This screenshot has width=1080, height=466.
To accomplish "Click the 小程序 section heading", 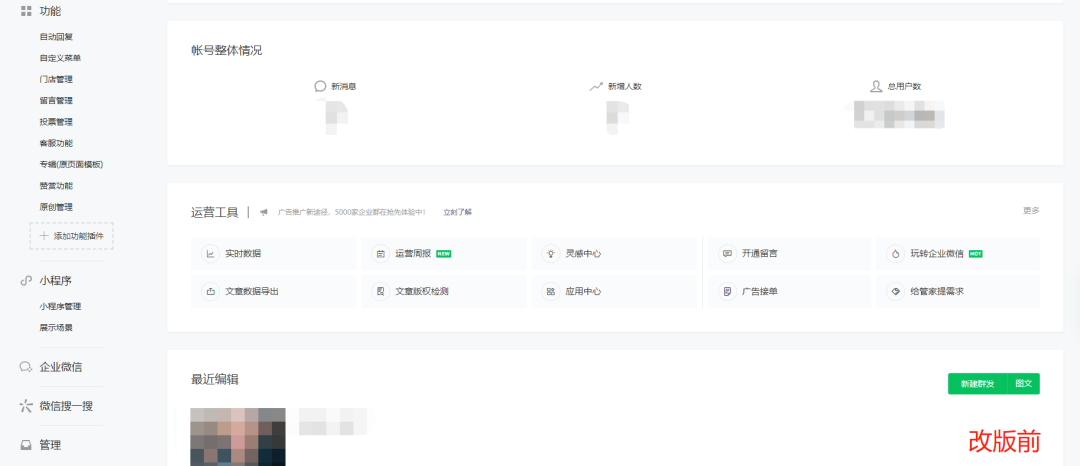I will (56, 280).
